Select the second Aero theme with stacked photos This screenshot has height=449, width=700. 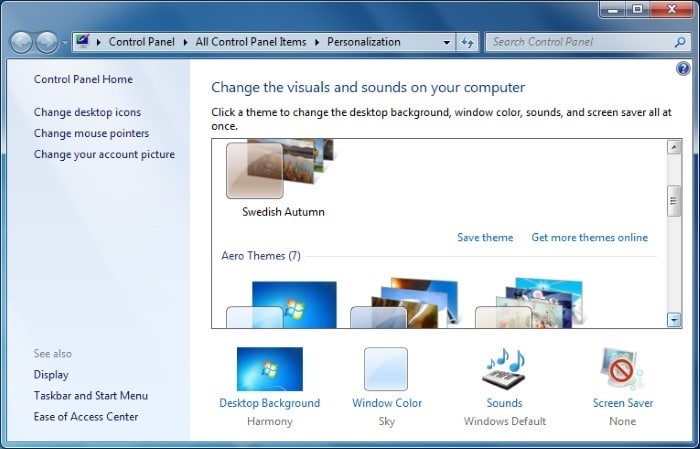[x=404, y=303]
